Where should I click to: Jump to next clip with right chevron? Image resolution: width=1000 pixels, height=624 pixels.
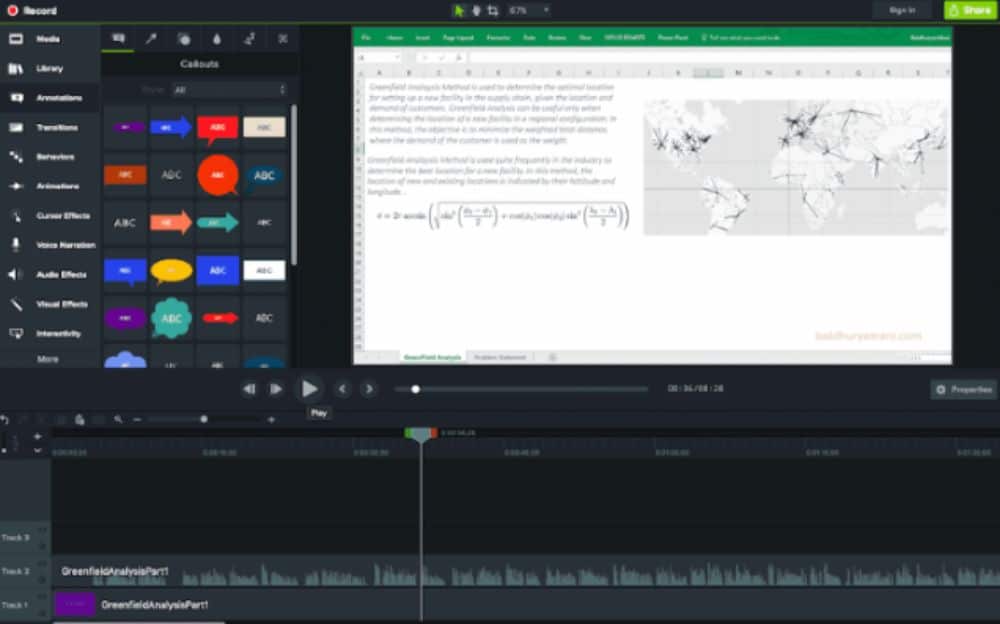[369, 389]
